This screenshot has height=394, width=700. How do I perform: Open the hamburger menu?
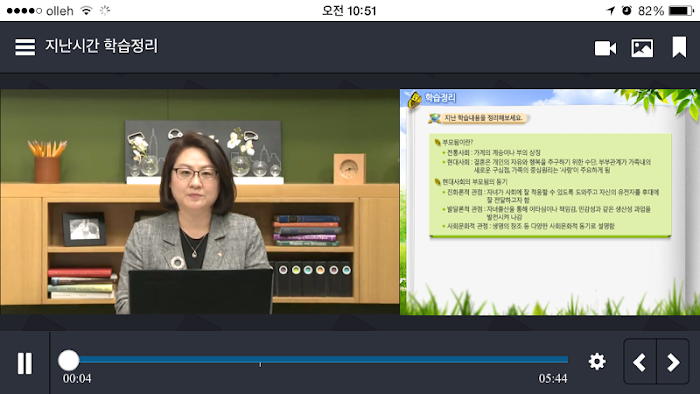25,47
